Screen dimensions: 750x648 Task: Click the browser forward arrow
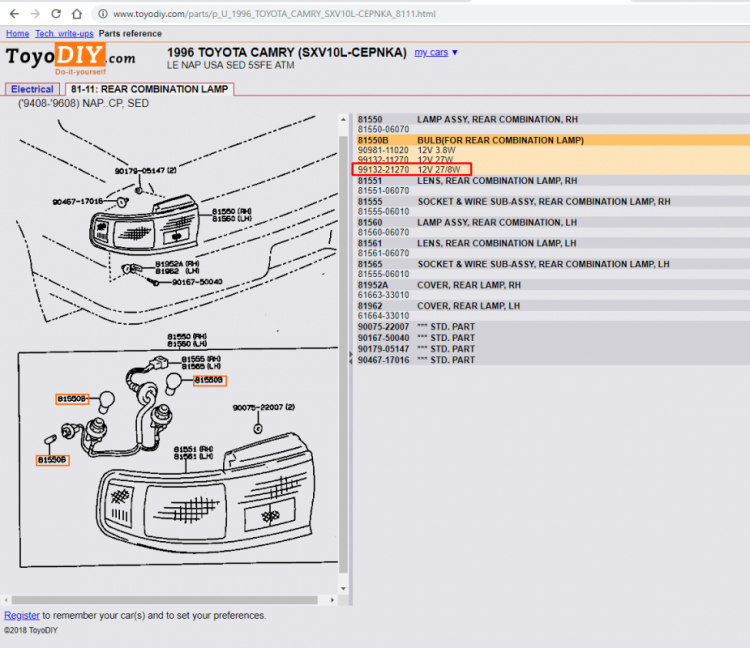(35, 14)
